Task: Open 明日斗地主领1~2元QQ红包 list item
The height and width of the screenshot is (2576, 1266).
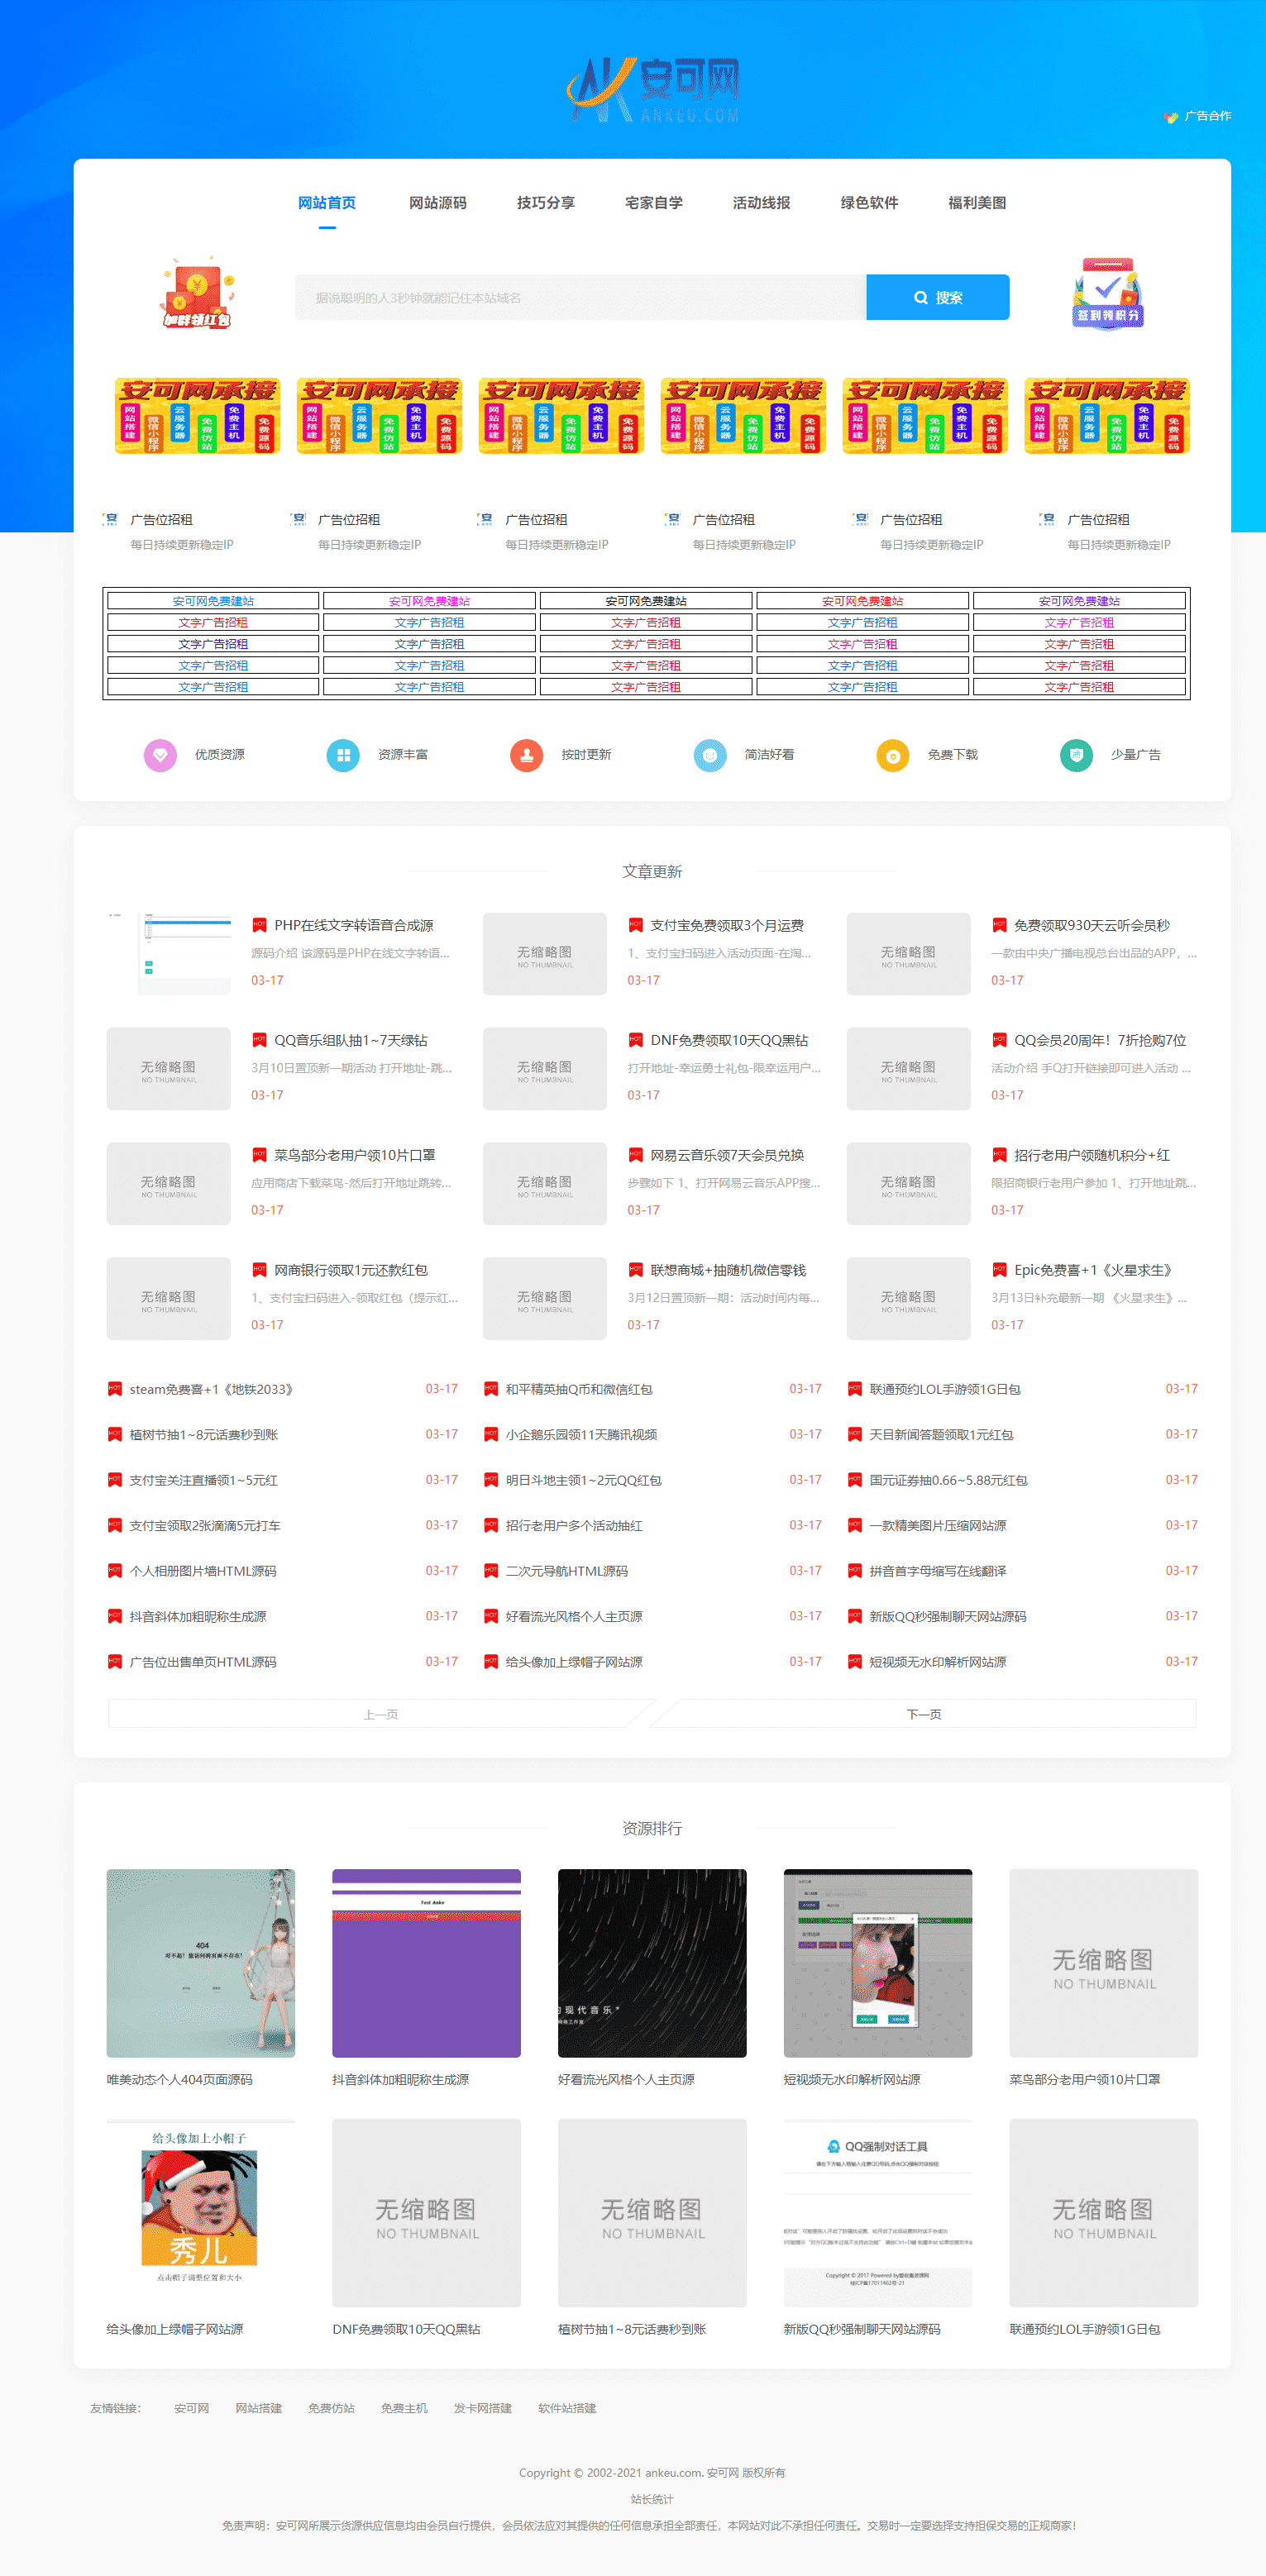Action: pos(583,1480)
